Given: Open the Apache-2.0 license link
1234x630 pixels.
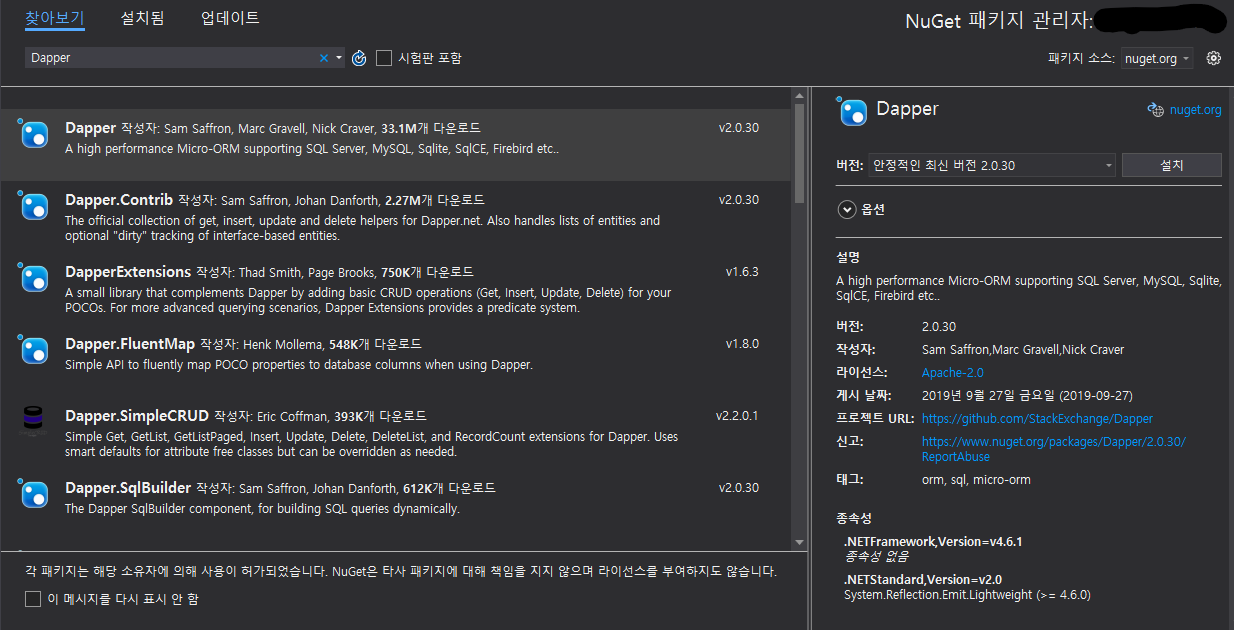Looking at the screenshot, I should tap(953, 372).
